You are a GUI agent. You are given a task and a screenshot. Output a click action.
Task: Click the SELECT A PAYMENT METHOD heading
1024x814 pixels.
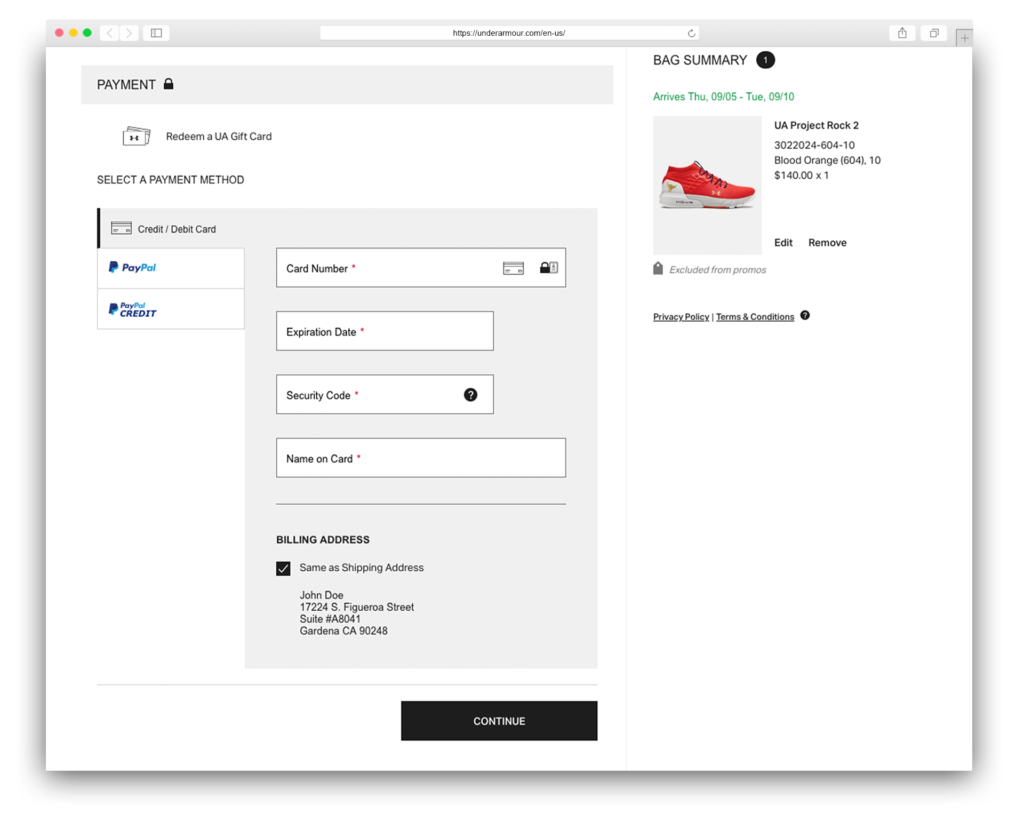pyautogui.click(x=170, y=180)
